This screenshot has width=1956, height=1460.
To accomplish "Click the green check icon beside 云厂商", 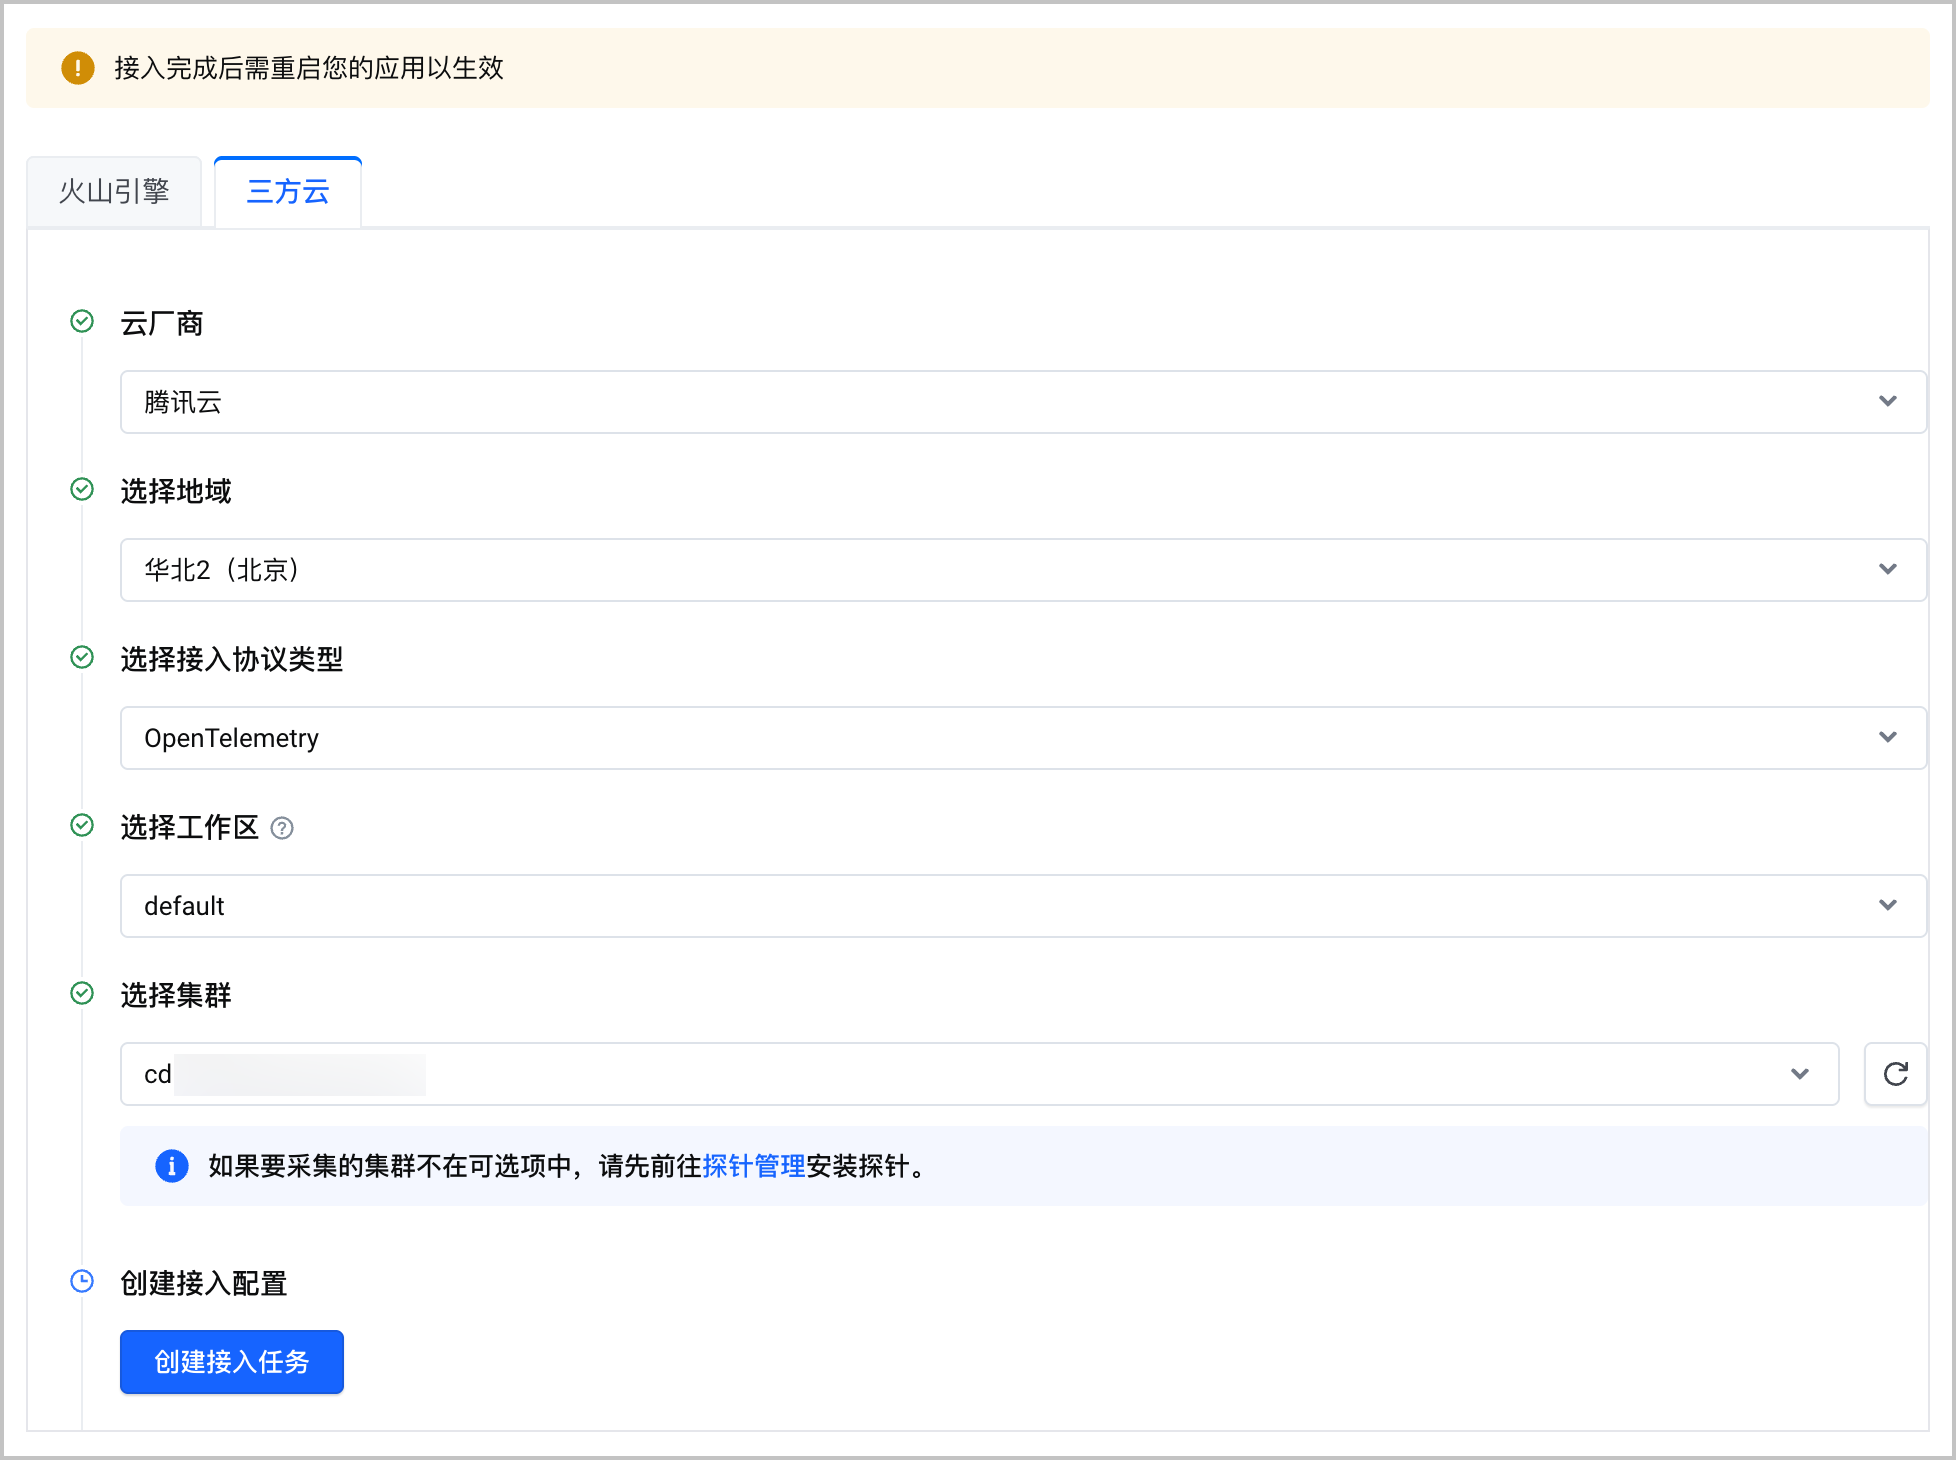I will (x=82, y=321).
